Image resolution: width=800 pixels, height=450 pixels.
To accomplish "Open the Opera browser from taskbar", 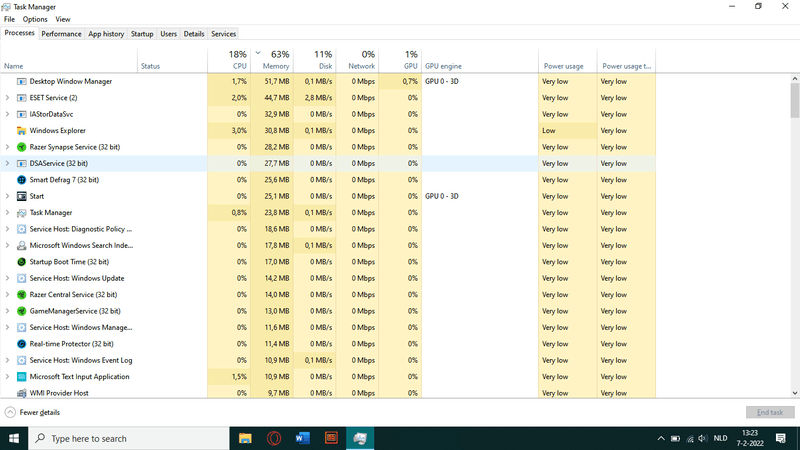I will click(274, 438).
